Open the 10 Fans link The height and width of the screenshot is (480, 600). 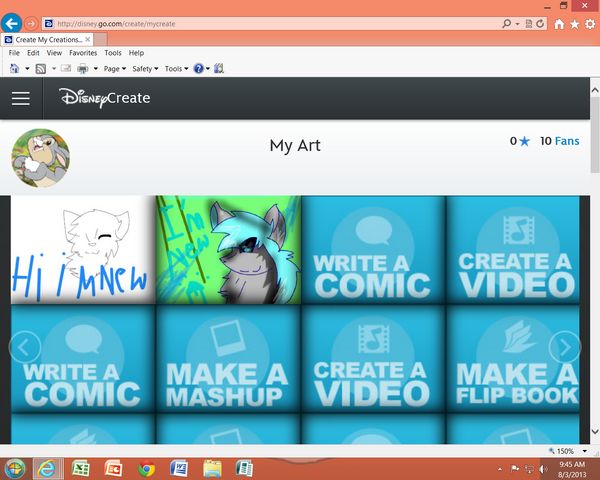[559, 141]
